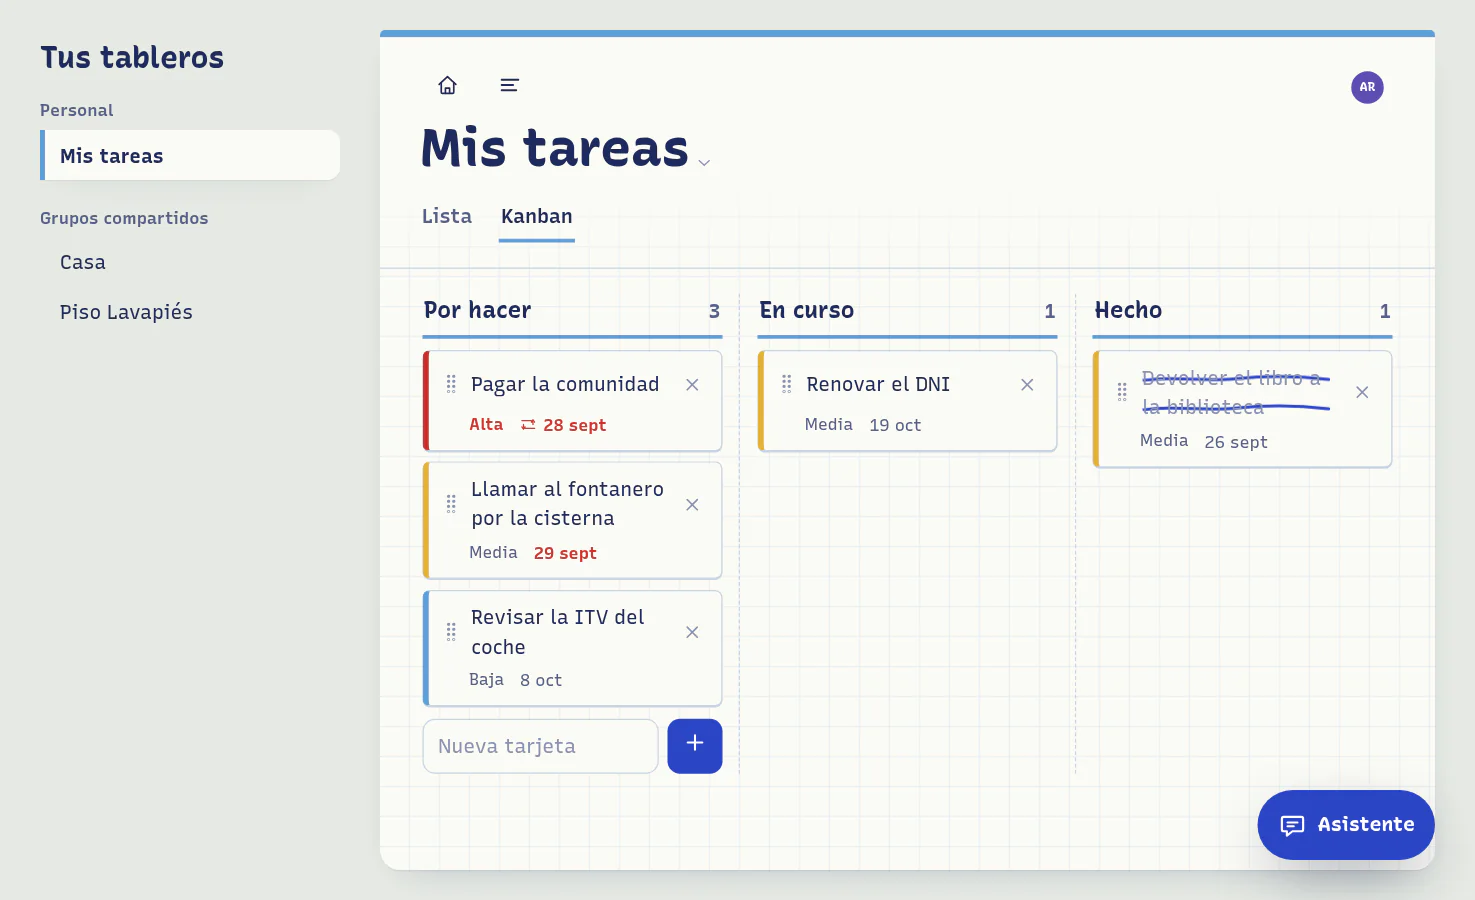Screen dimensions: 1475x900
Task: Open the Asistente chat button
Action: [1346, 825]
